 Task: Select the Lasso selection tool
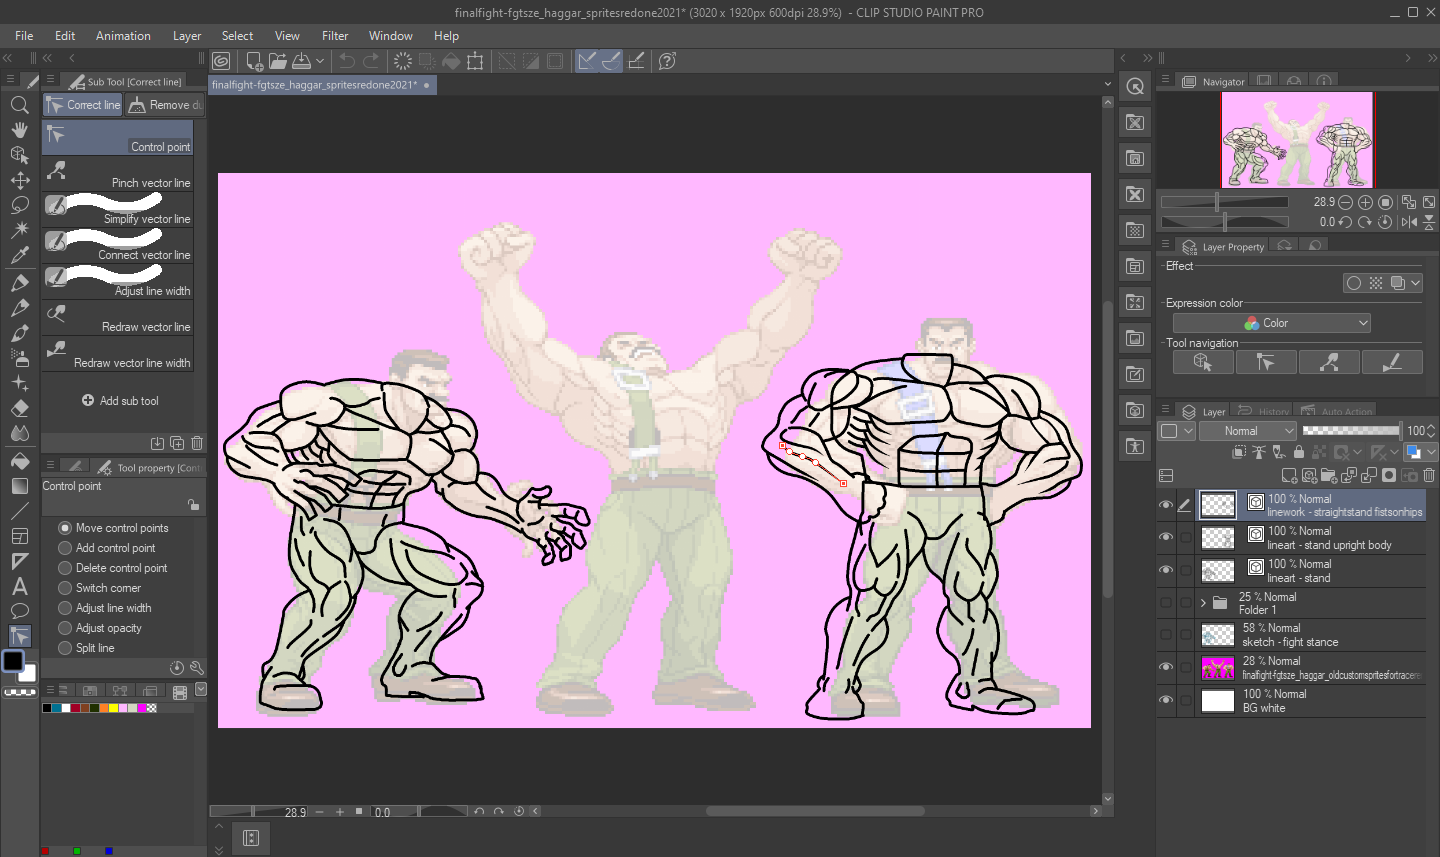point(19,205)
